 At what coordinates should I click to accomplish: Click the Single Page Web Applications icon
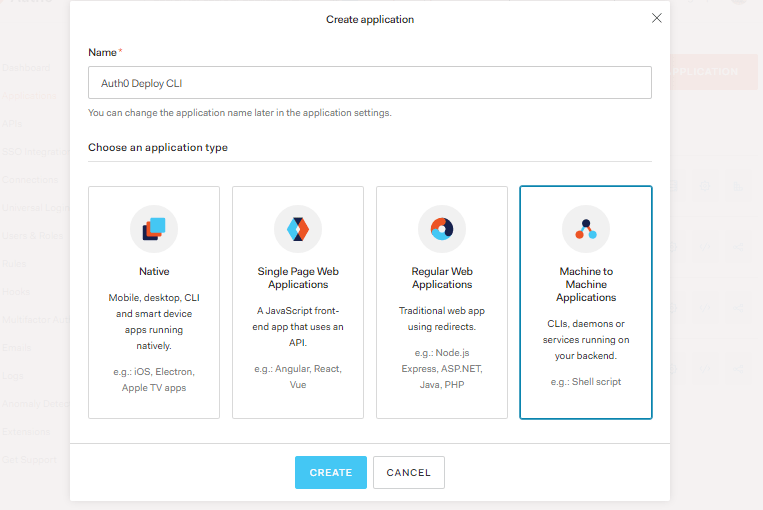tap(298, 229)
